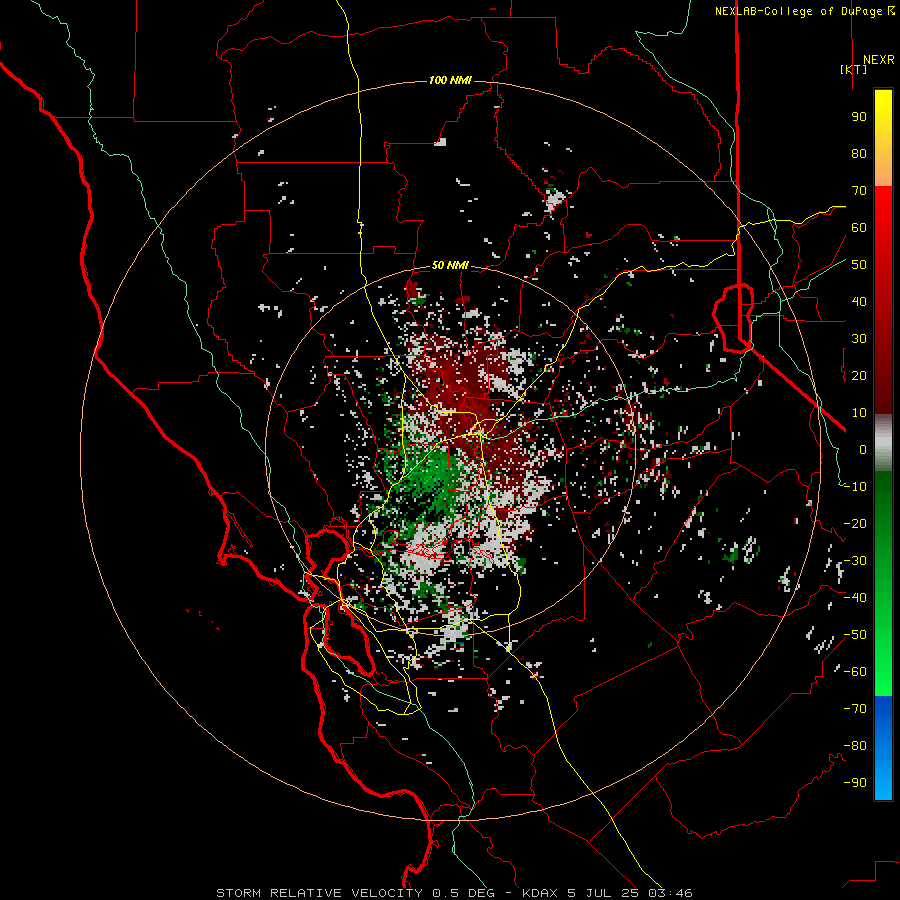Click the KDAX radar identifier in caption
The image size is (900, 900).
542,893
